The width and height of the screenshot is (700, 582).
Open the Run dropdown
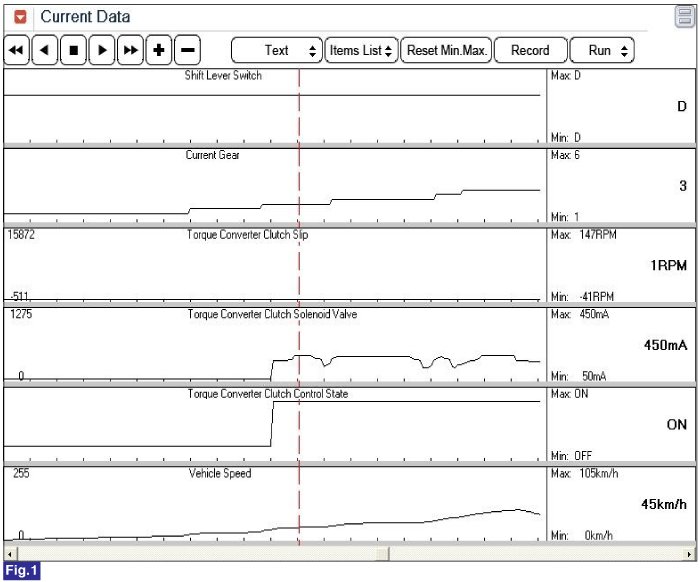point(601,51)
